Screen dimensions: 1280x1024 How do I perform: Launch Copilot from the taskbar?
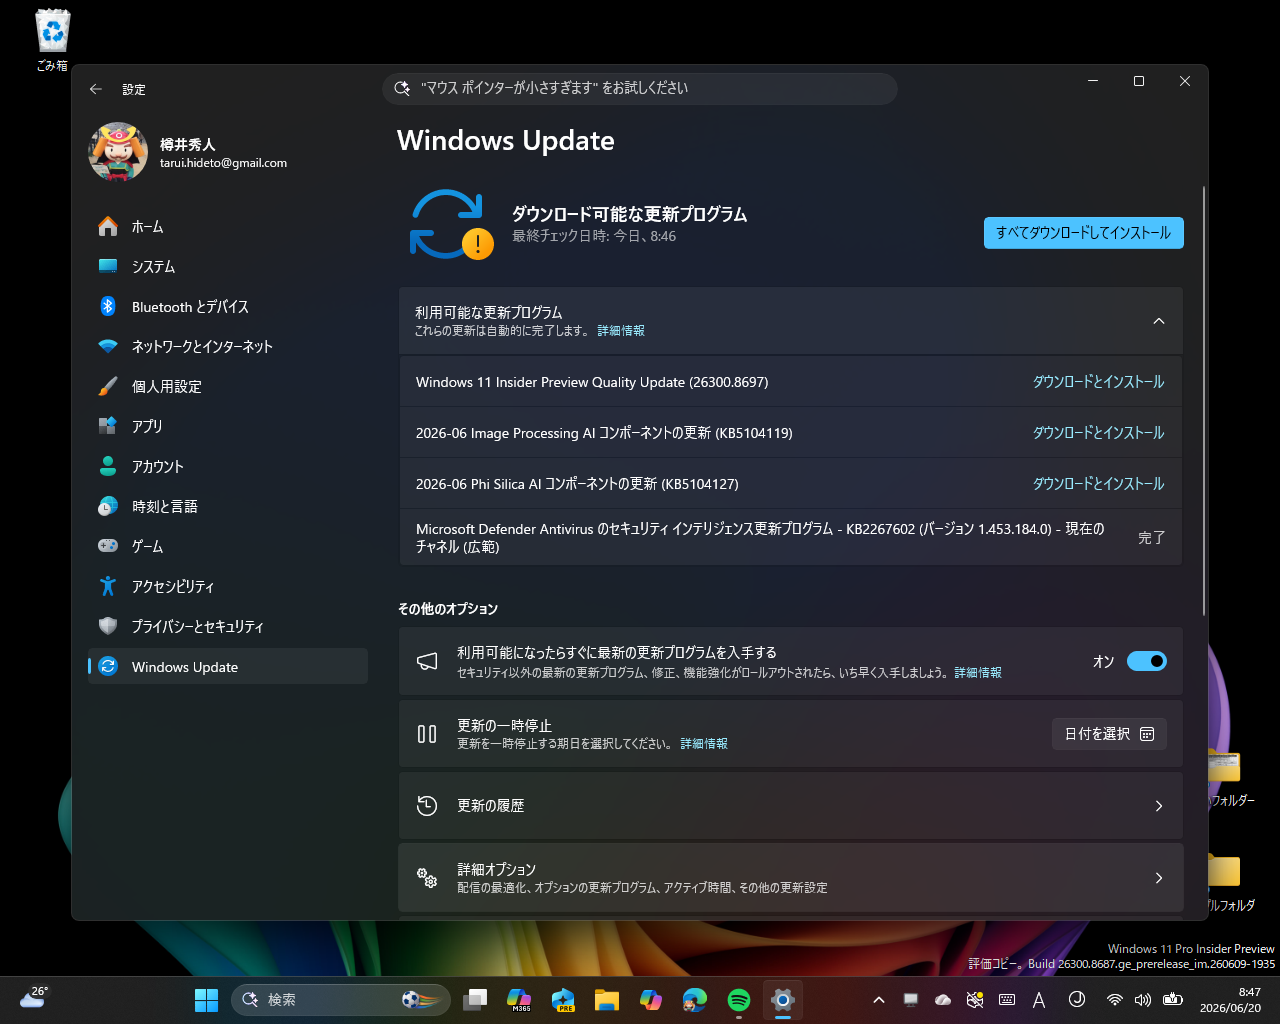(651, 1000)
